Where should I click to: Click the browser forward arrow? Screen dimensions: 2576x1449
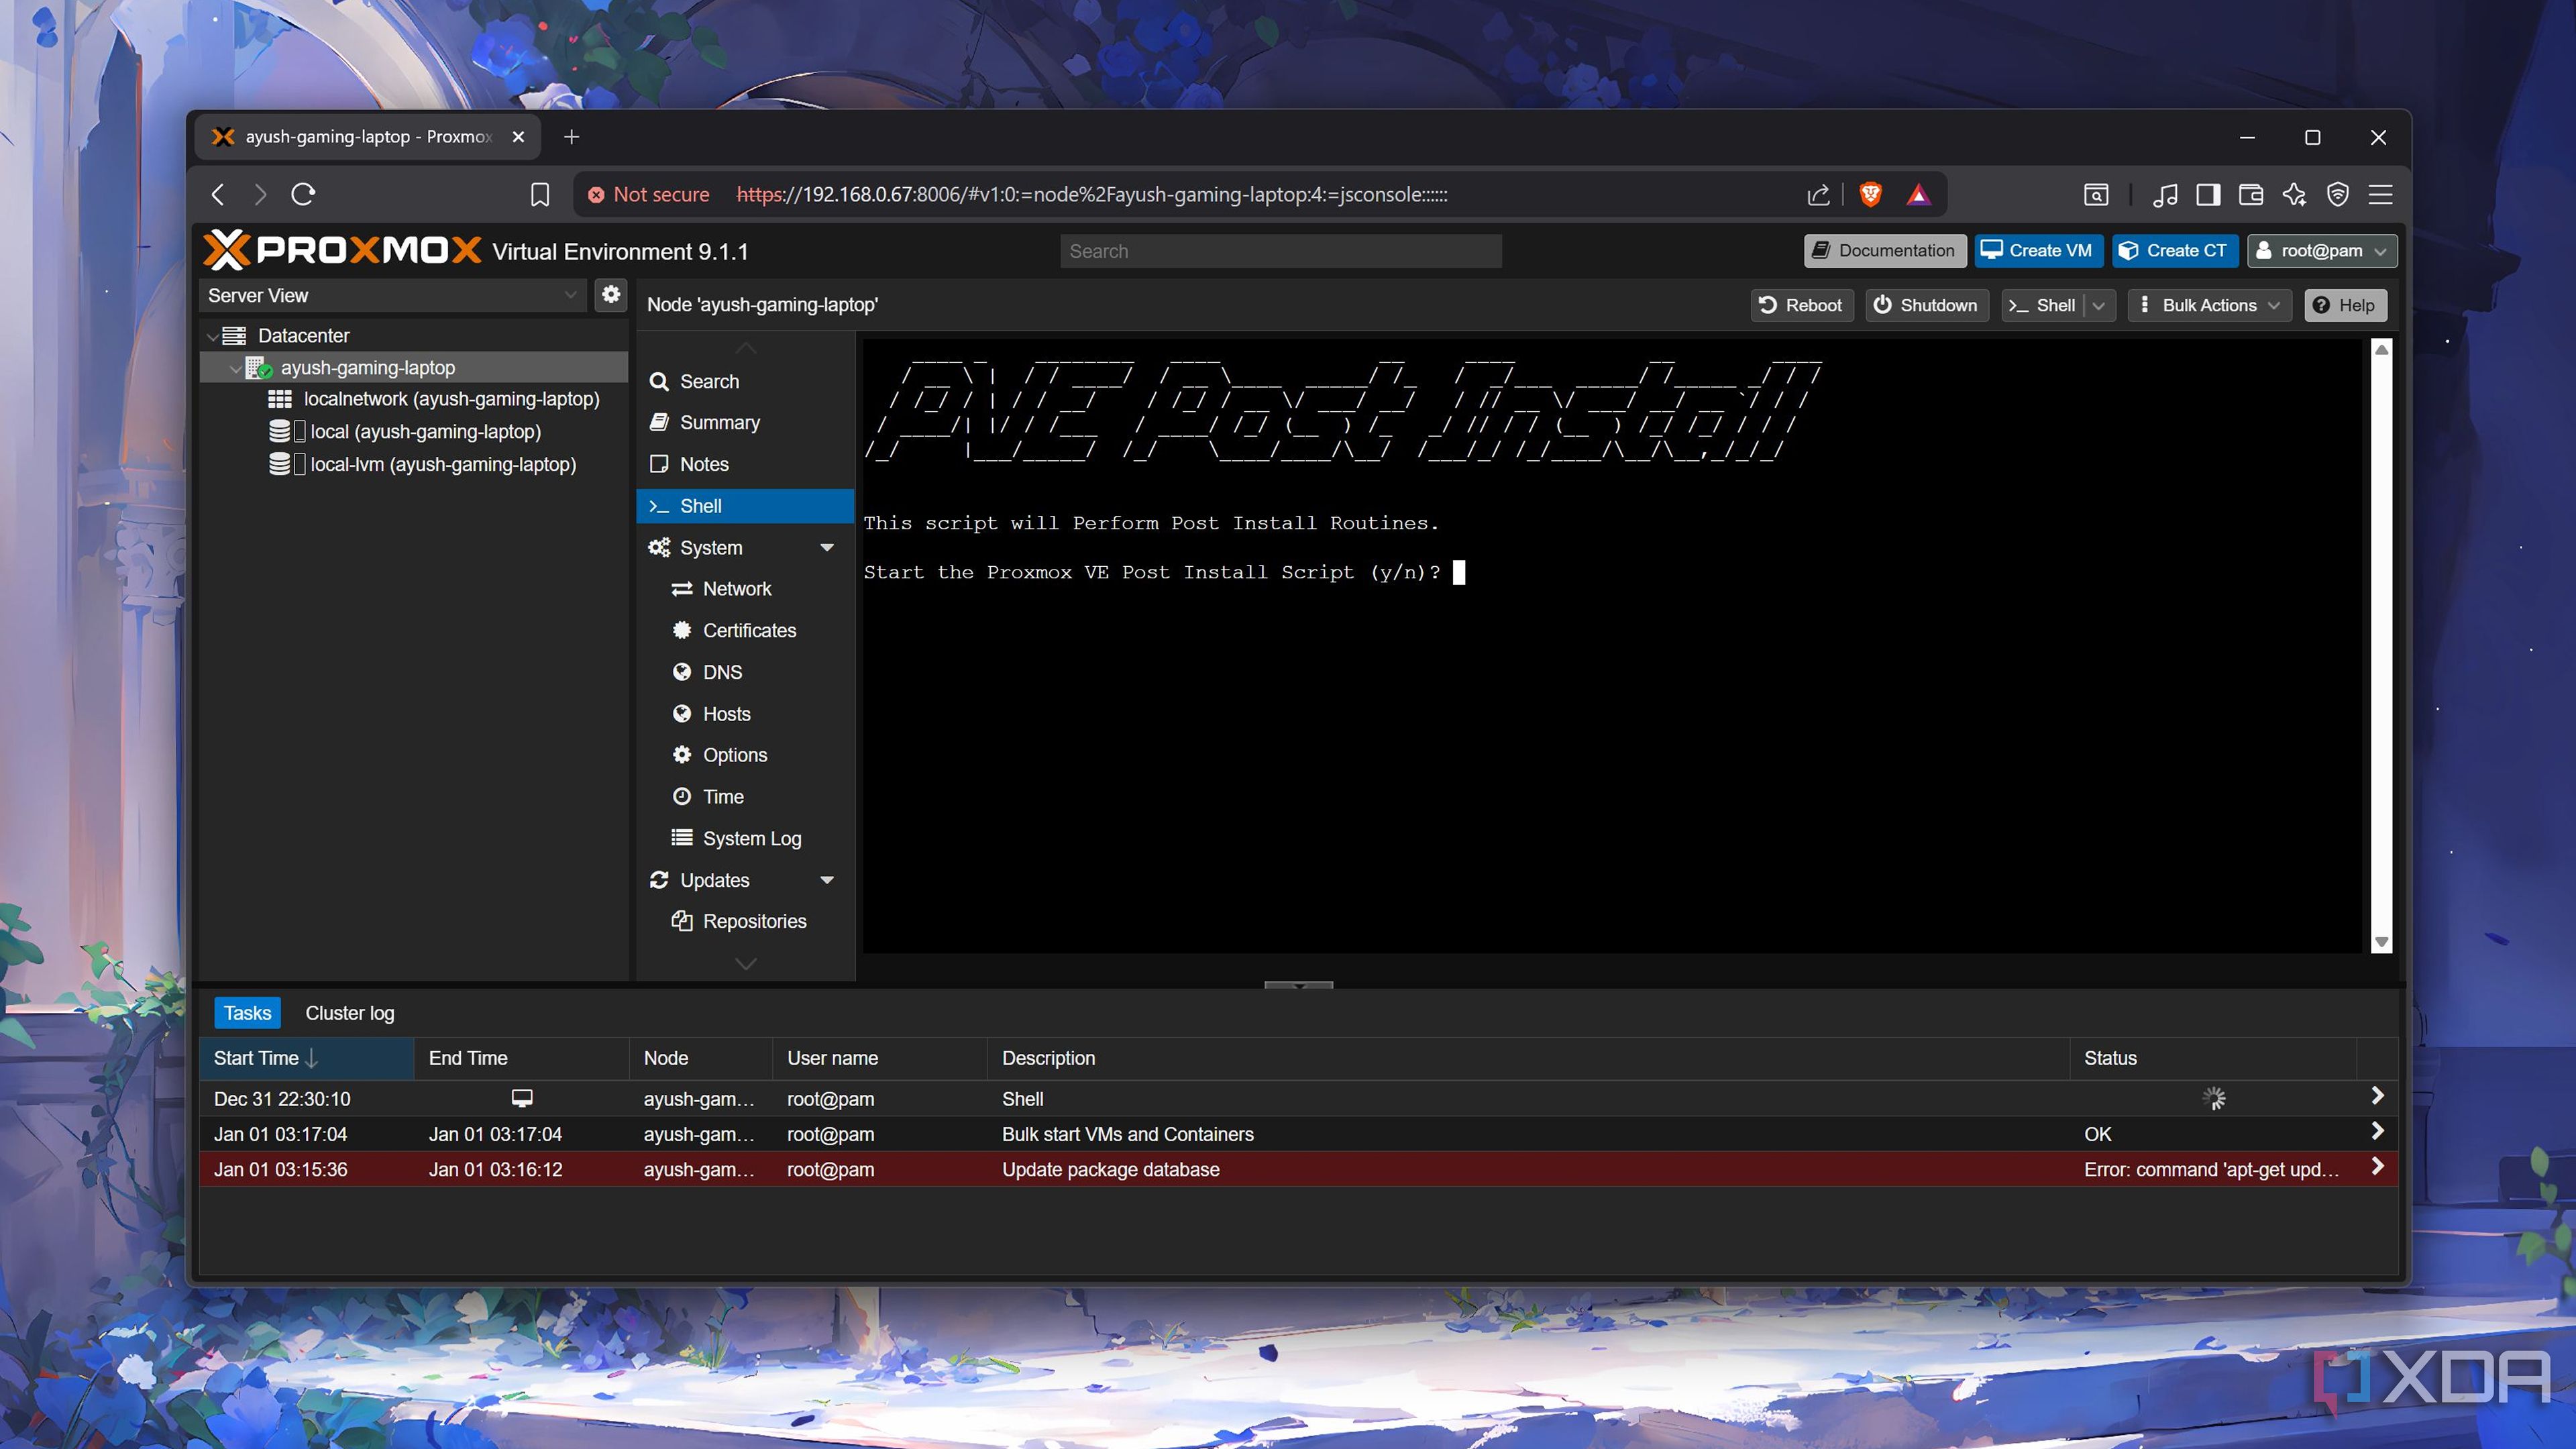coord(260,194)
